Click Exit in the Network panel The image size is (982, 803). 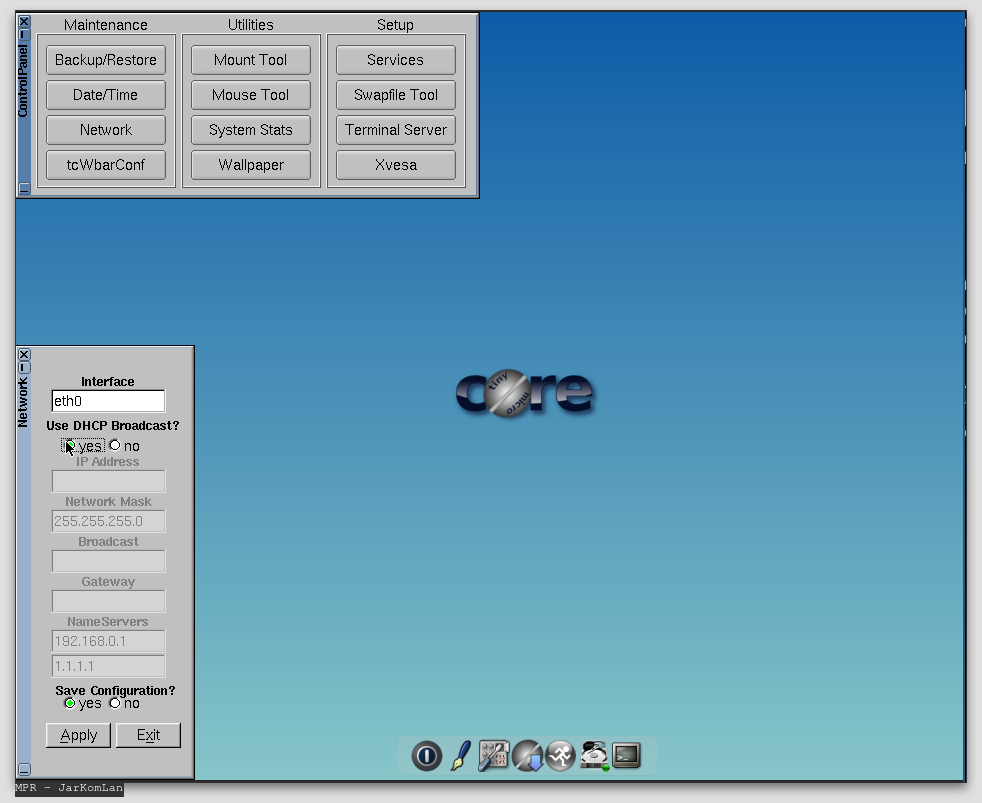click(148, 735)
